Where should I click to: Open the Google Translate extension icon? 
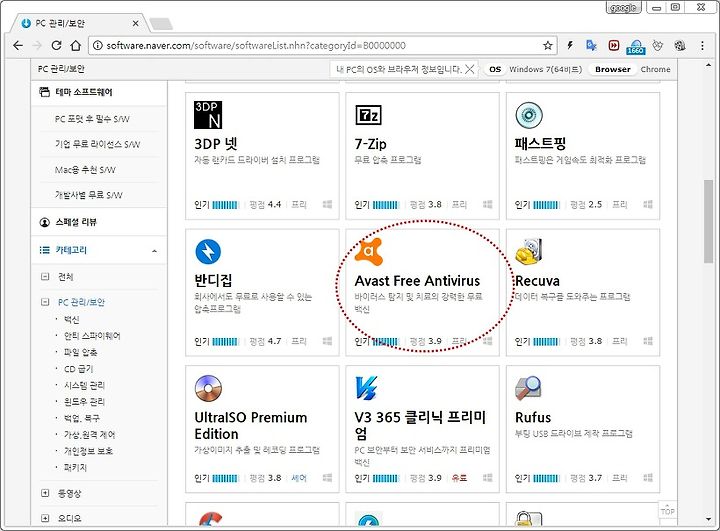pos(591,45)
